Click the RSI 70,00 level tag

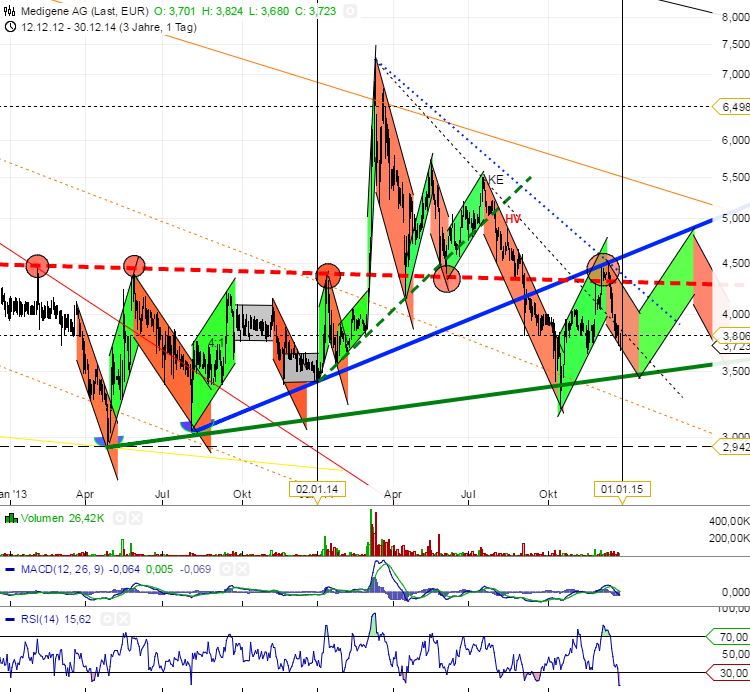[x=729, y=637]
